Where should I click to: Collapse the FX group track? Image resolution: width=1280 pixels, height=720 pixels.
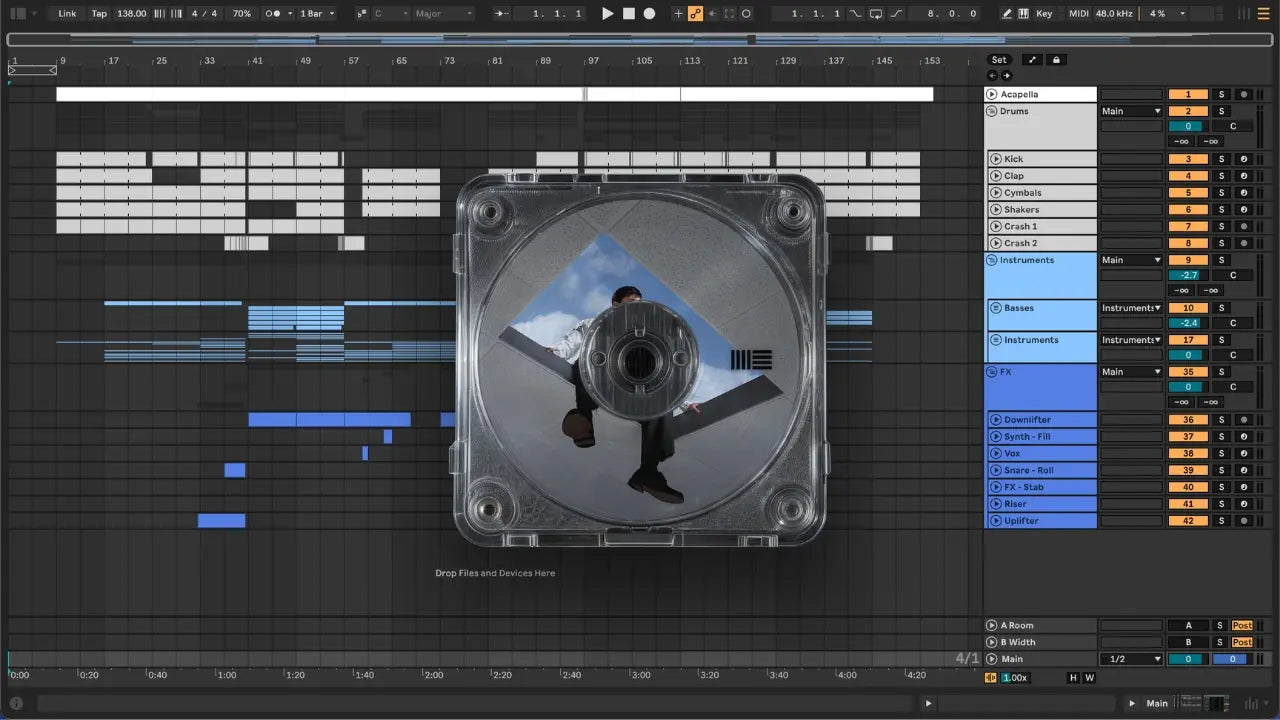tap(992, 372)
